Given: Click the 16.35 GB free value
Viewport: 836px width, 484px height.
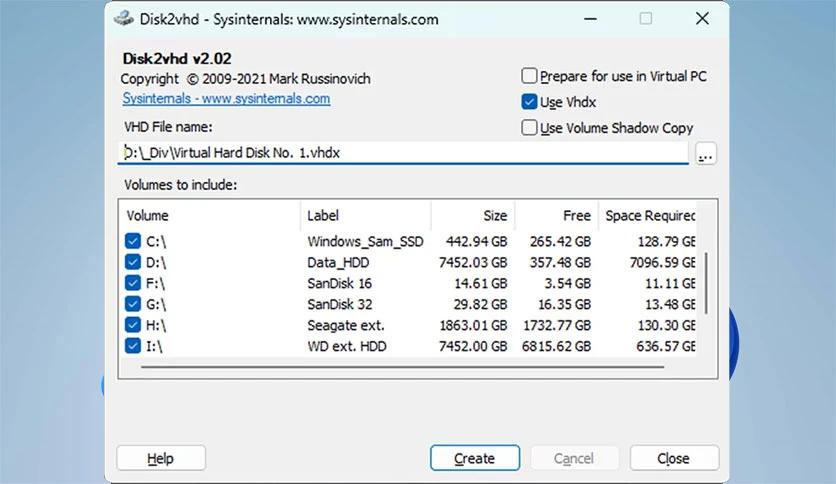Looking at the screenshot, I should (564, 304).
